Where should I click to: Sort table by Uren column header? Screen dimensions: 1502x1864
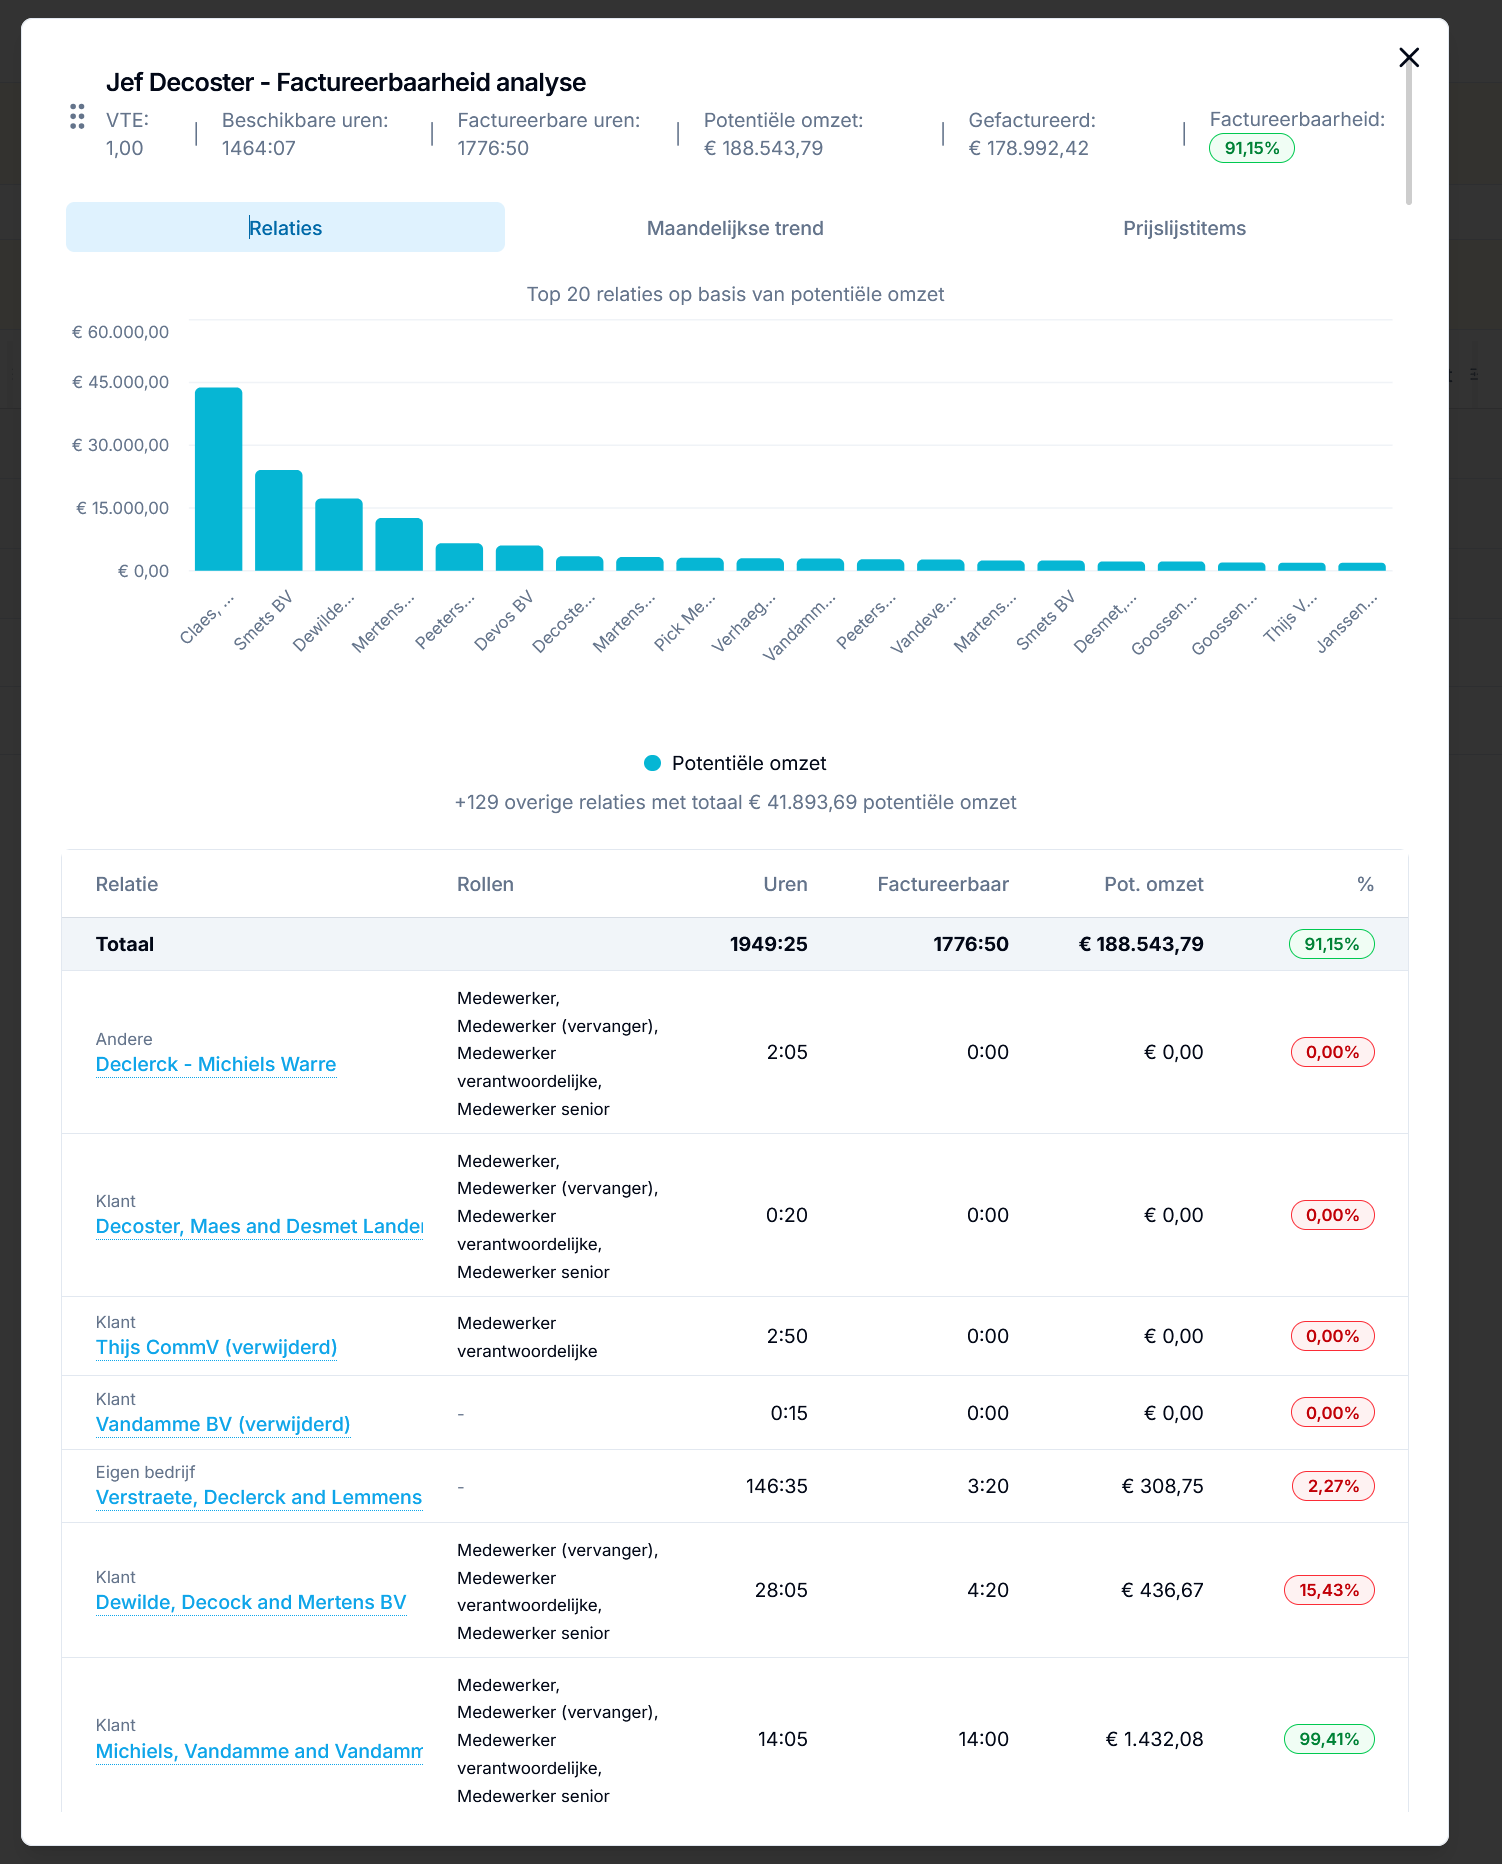tap(785, 884)
